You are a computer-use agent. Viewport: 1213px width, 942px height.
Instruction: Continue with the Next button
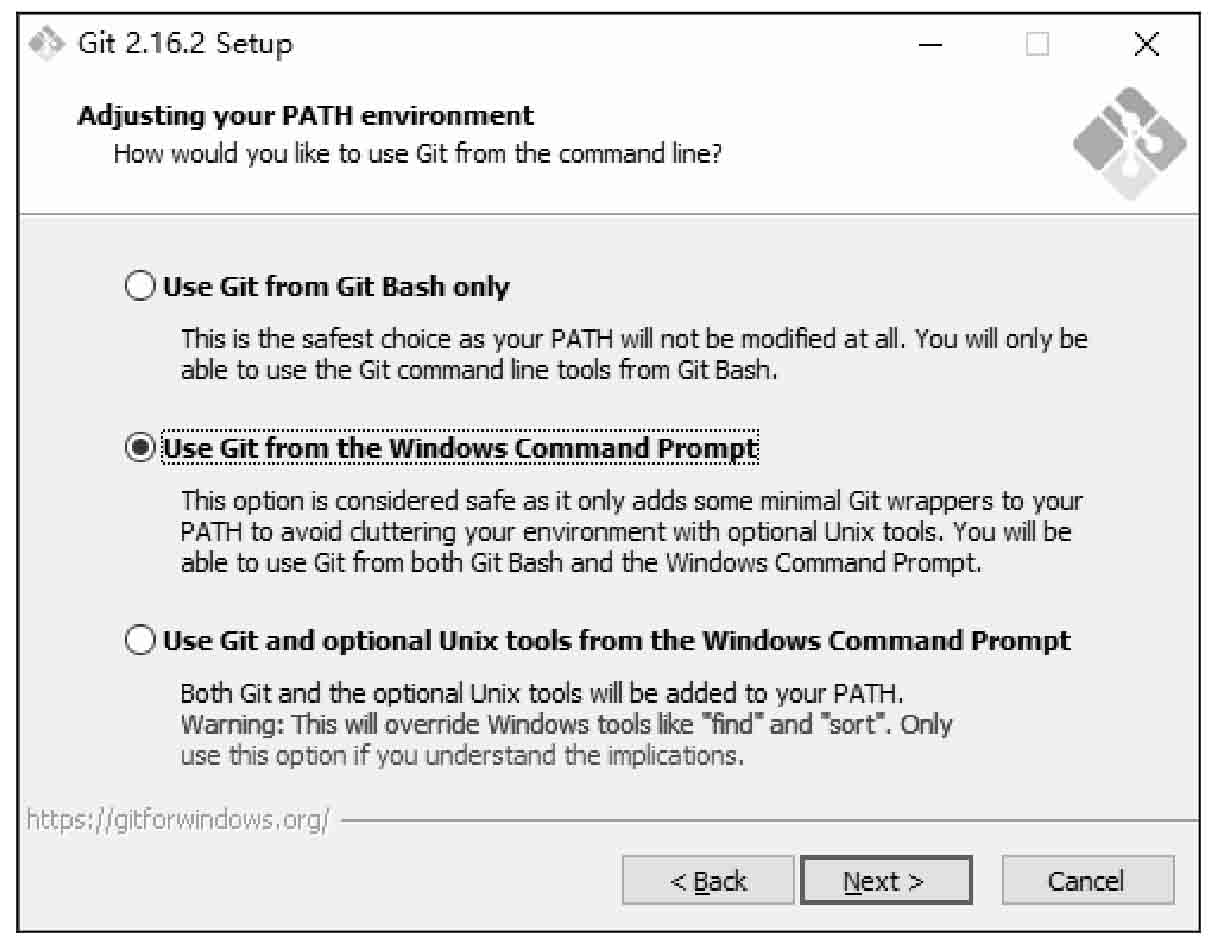tap(886, 881)
